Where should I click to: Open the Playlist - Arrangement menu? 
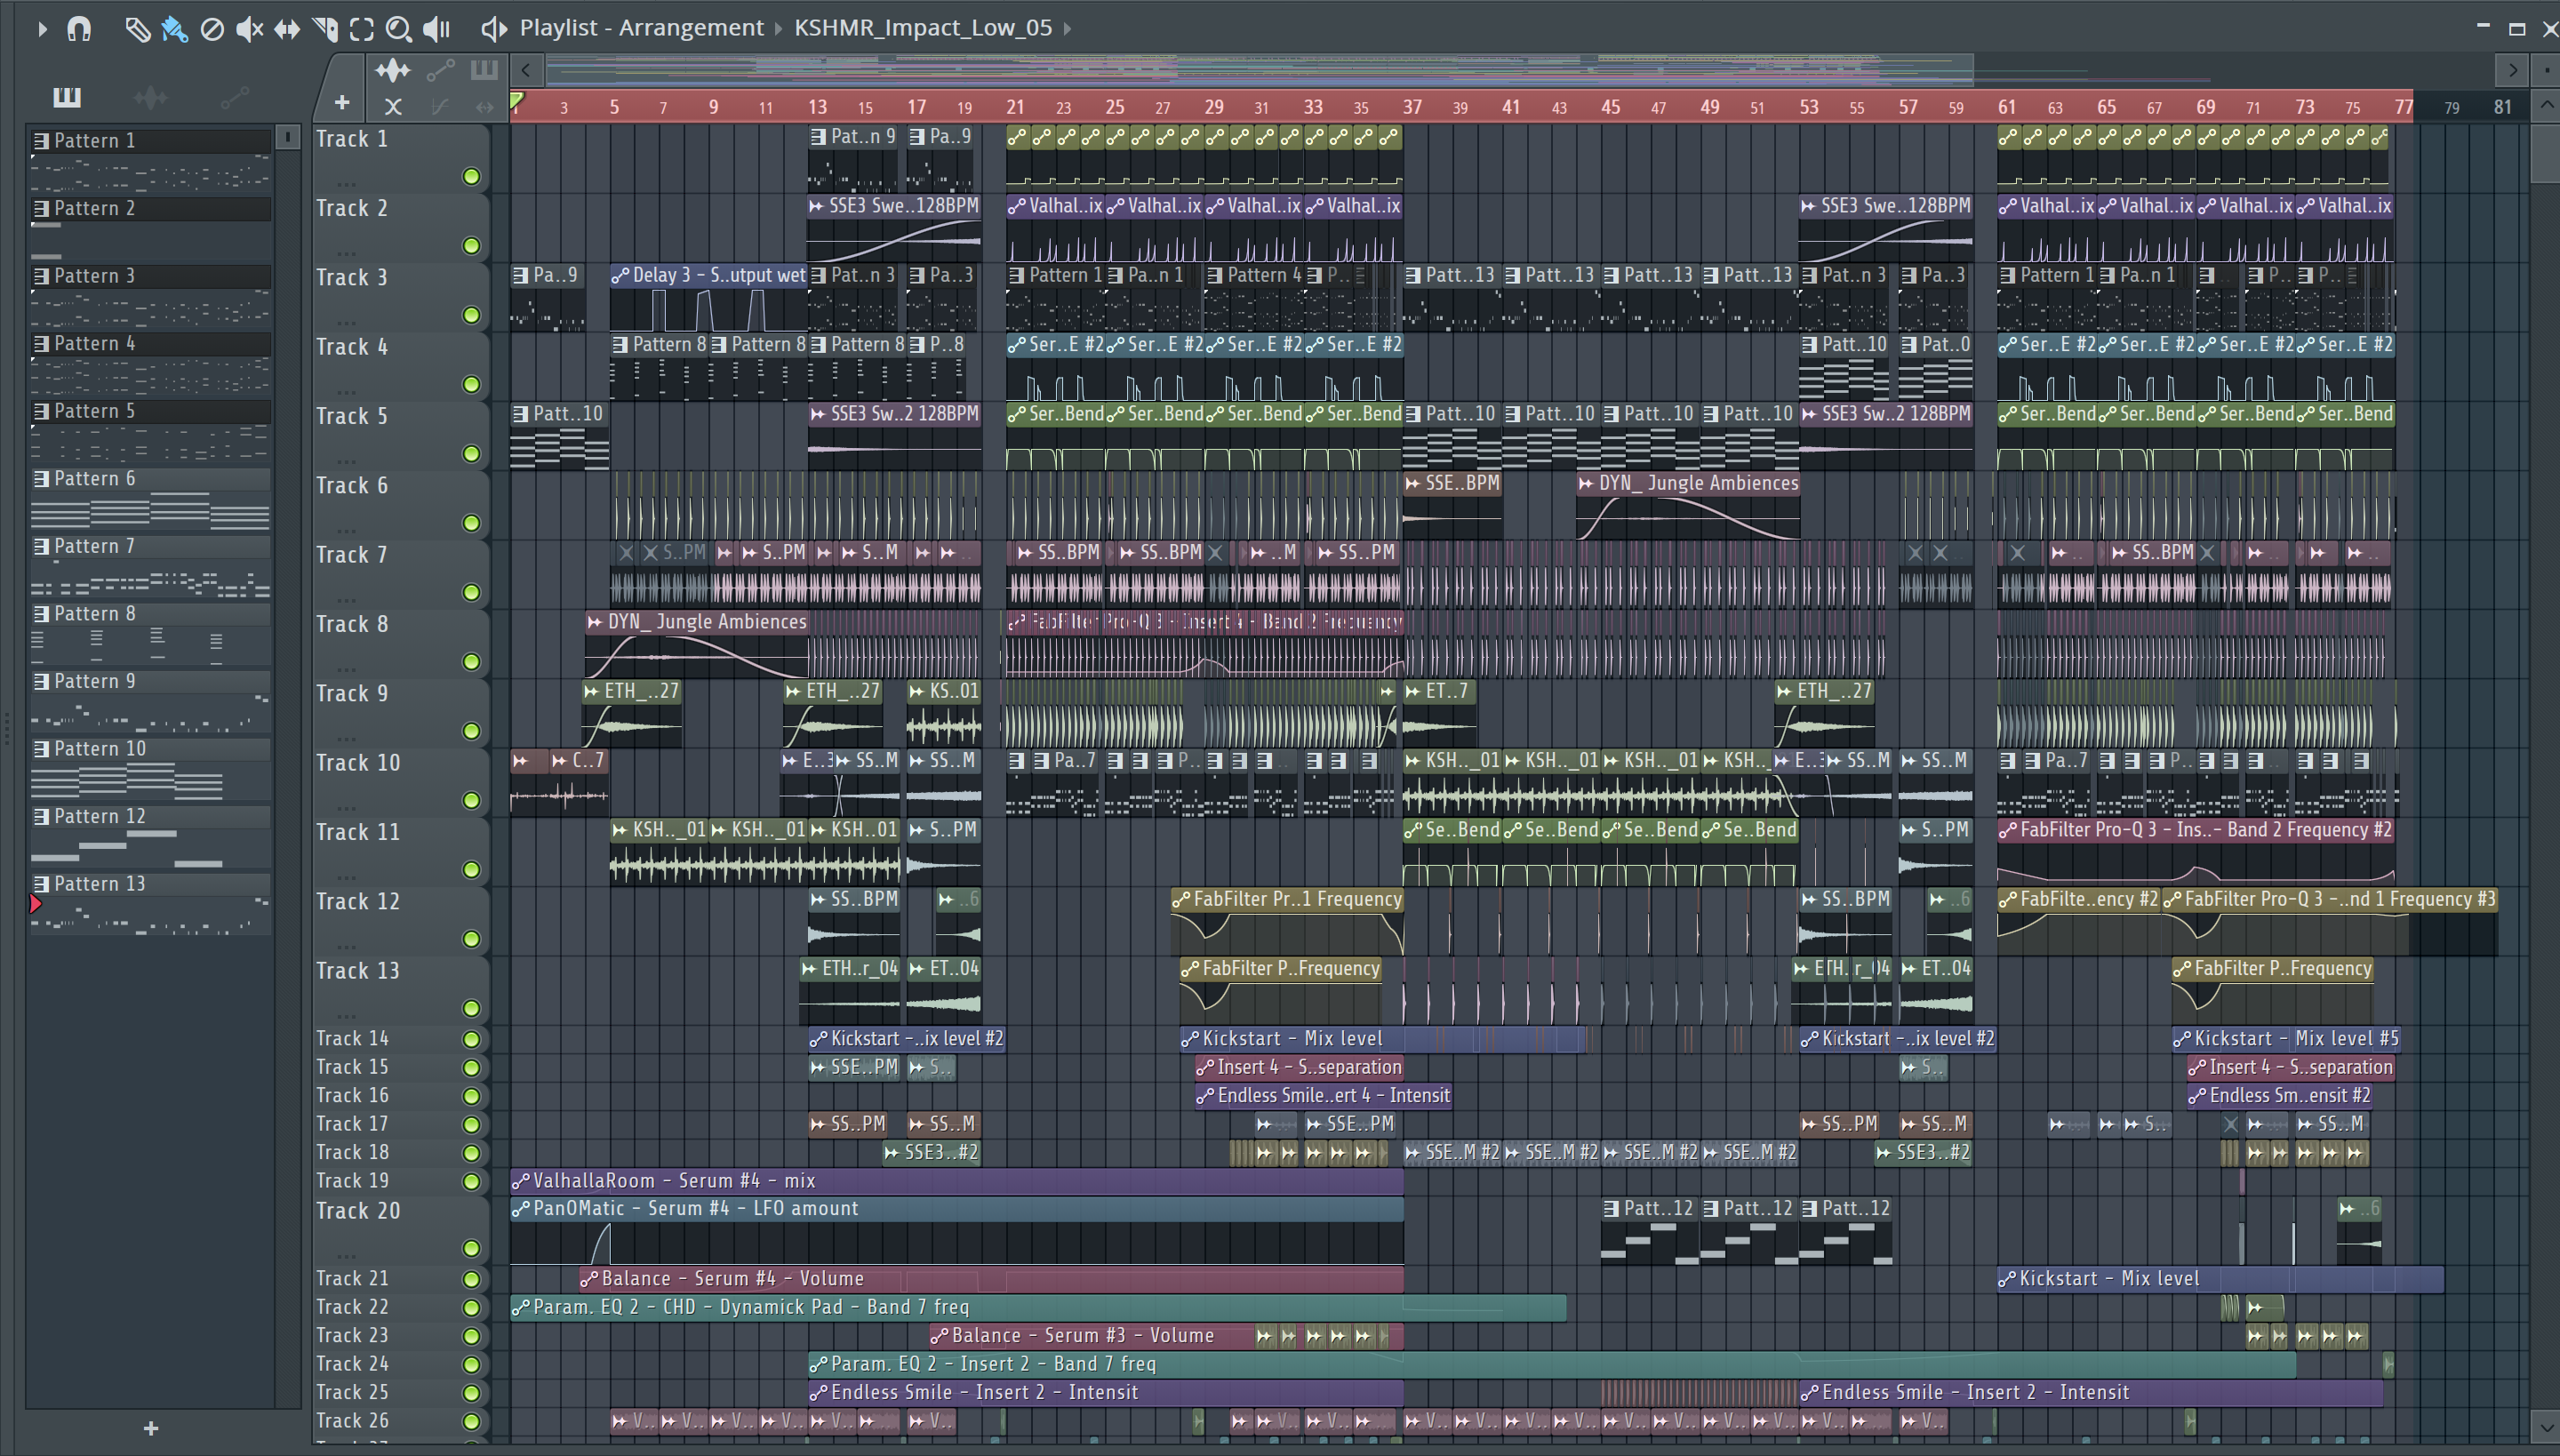pos(641,28)
